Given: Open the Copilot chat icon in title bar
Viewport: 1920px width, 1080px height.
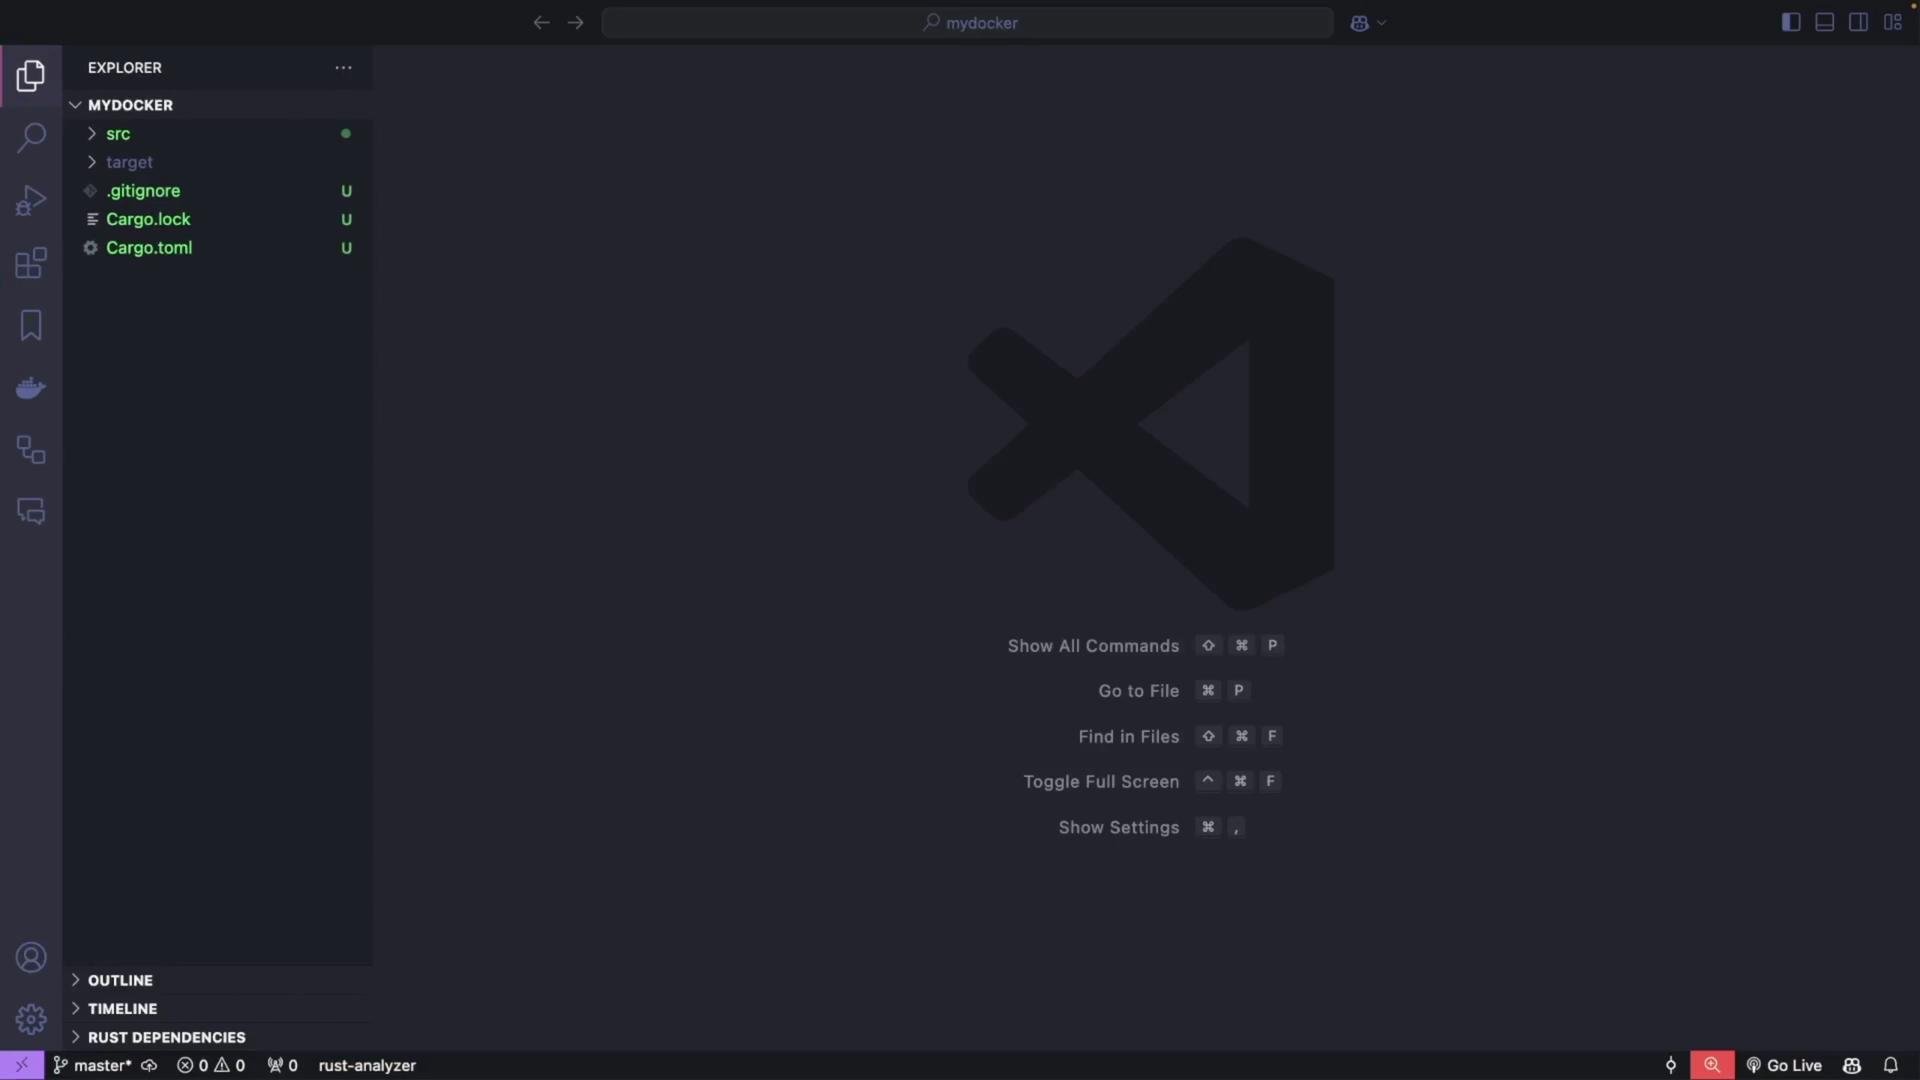Looking at the screenshot, I should [x=1359, y=23].
